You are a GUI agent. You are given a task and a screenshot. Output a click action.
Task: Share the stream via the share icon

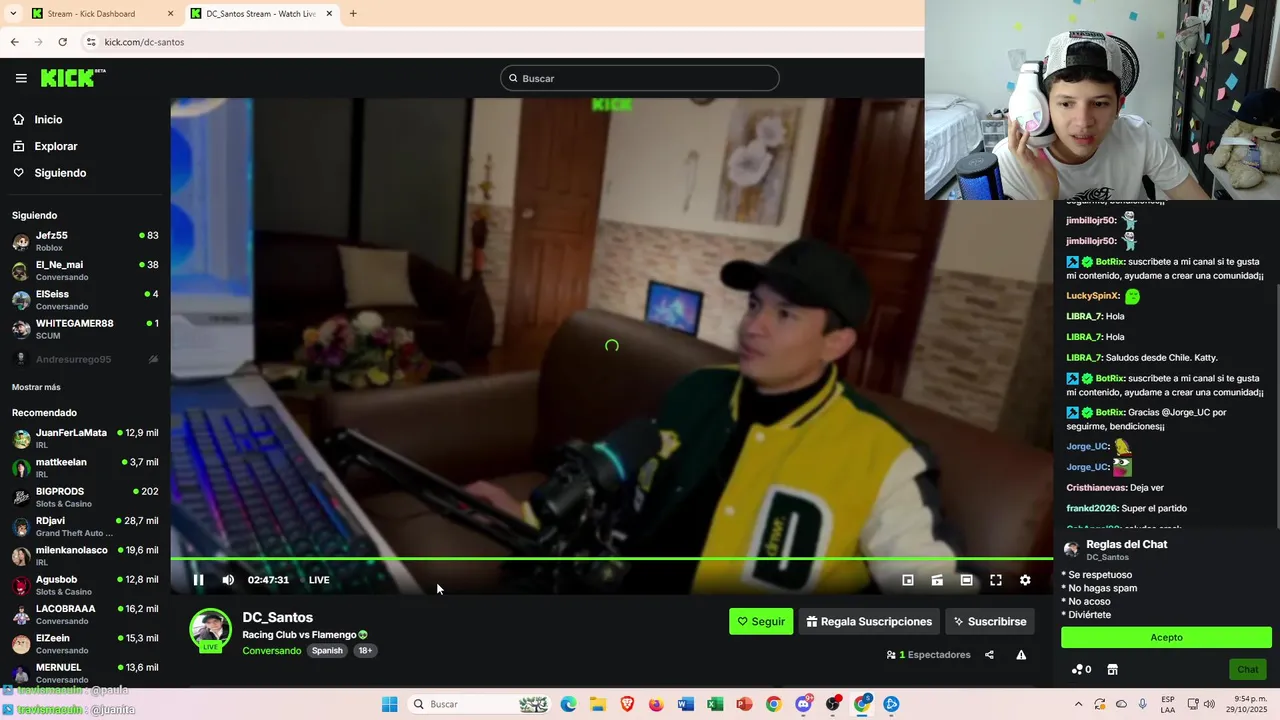[x=989, y=655]
